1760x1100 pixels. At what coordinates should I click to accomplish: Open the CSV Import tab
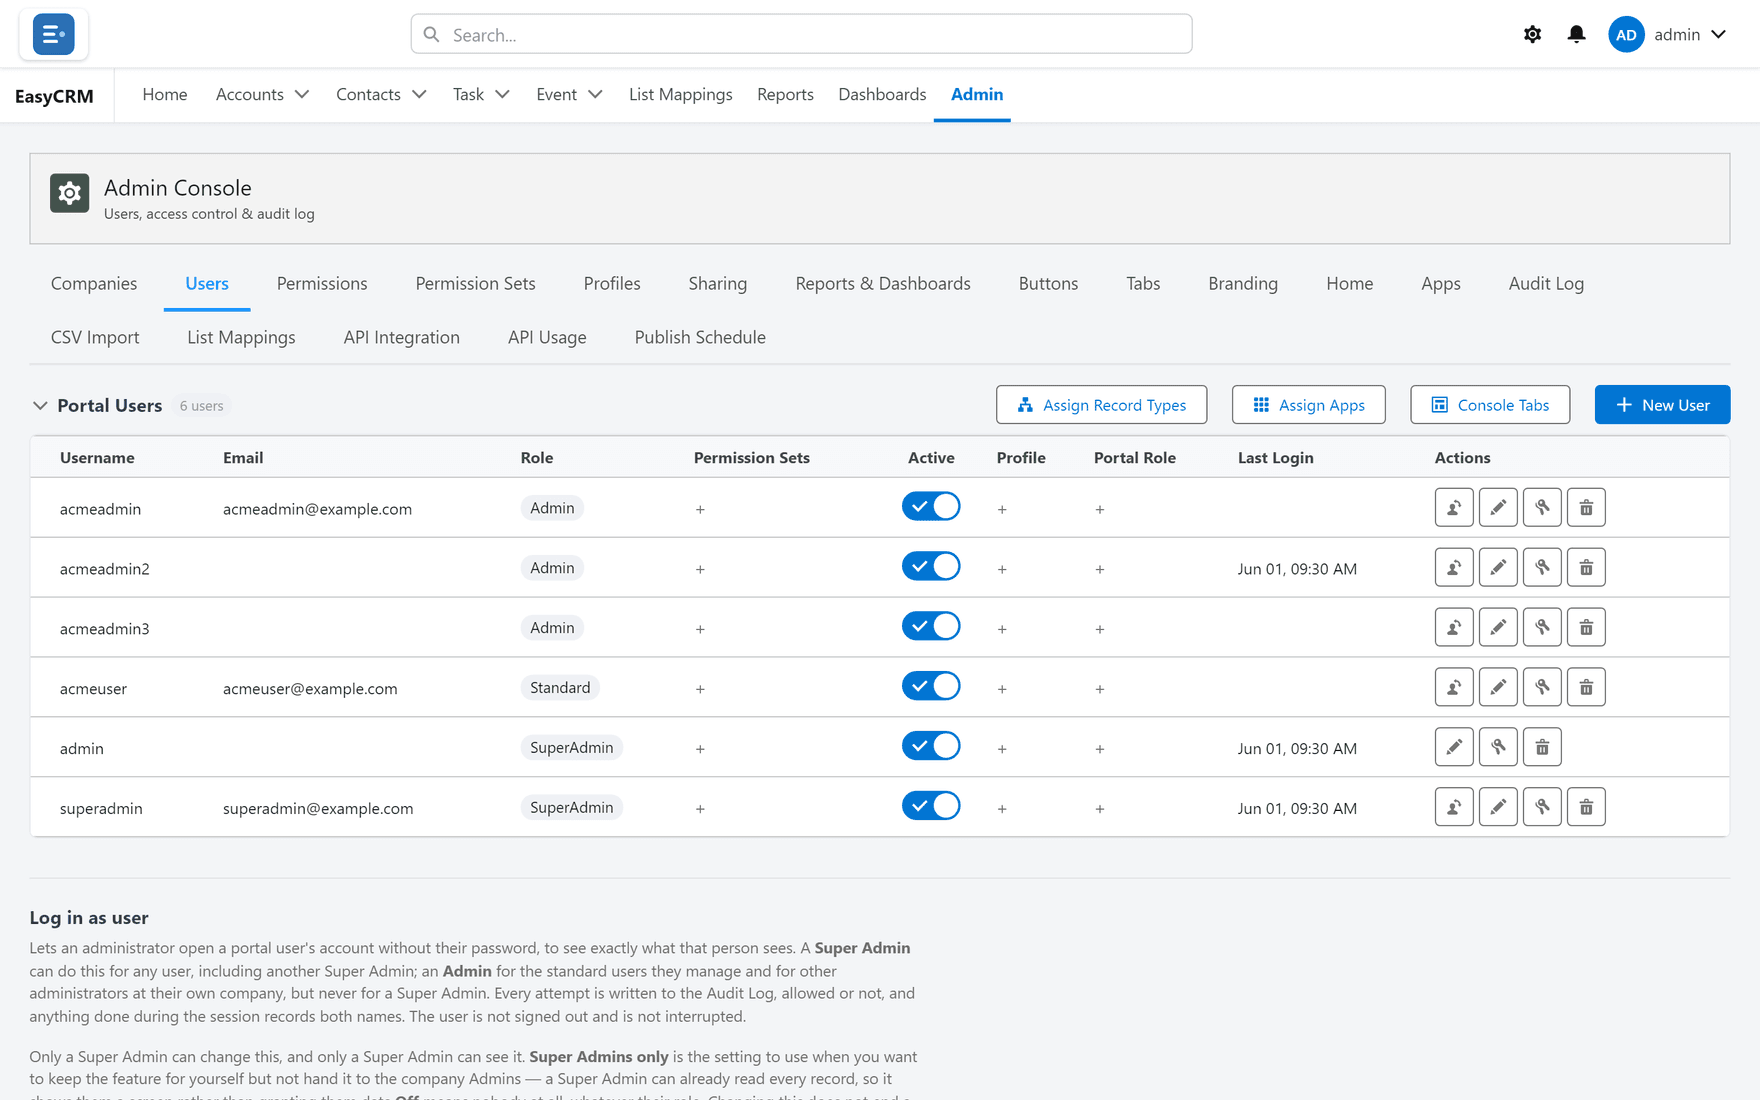point(95,337)
